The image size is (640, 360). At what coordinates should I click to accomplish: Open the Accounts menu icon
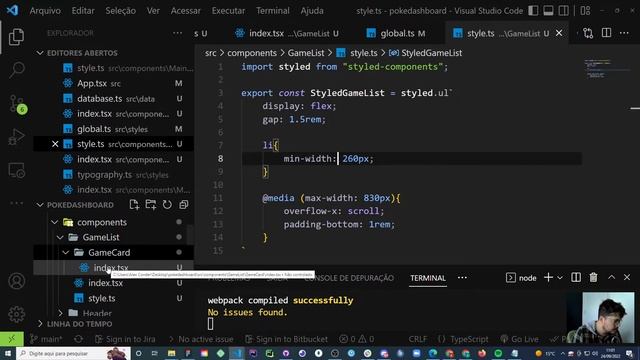(x=16, y=281)
